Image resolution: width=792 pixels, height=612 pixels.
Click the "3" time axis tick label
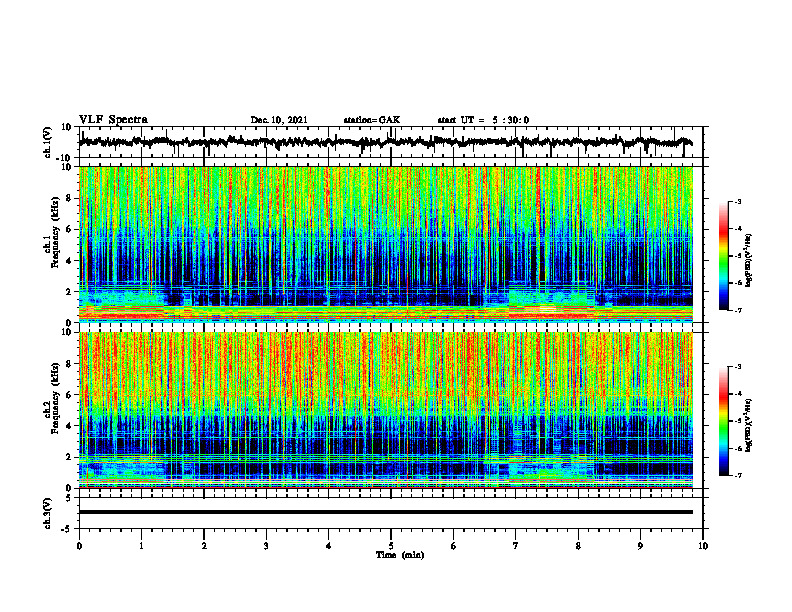pos(266,546)
